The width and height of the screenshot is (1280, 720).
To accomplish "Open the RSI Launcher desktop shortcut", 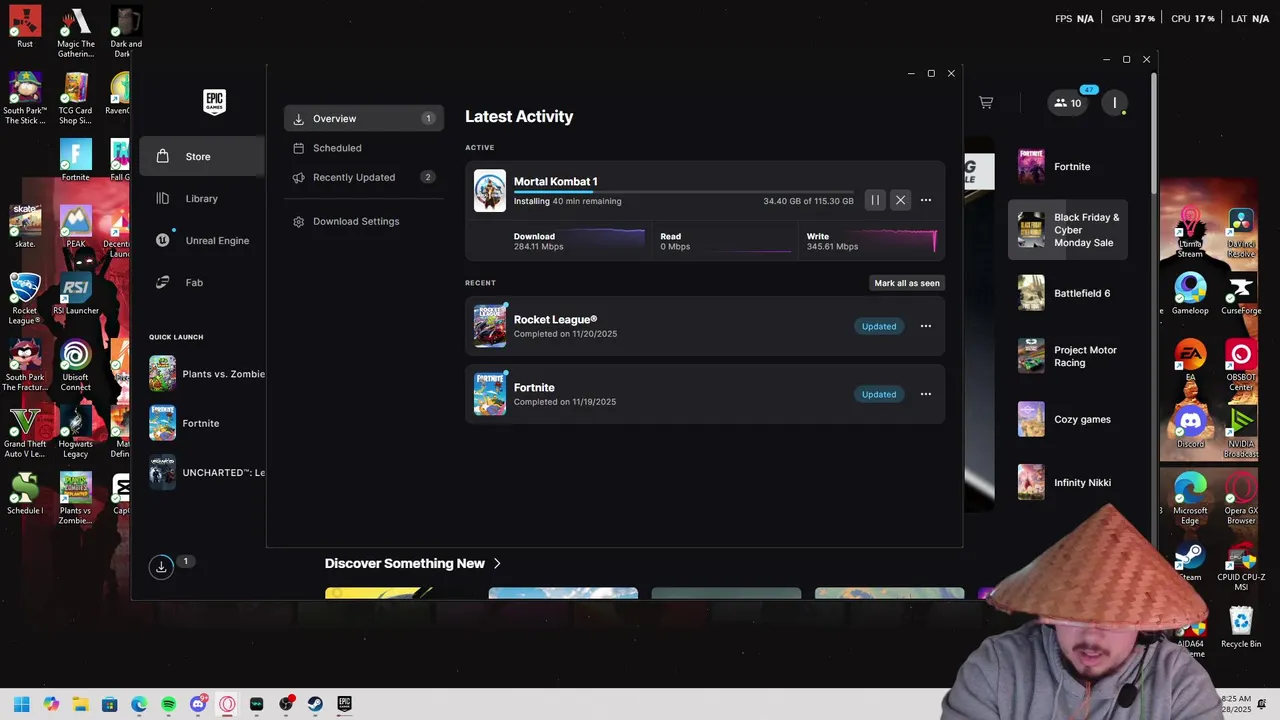I will [x=76, y=294].
